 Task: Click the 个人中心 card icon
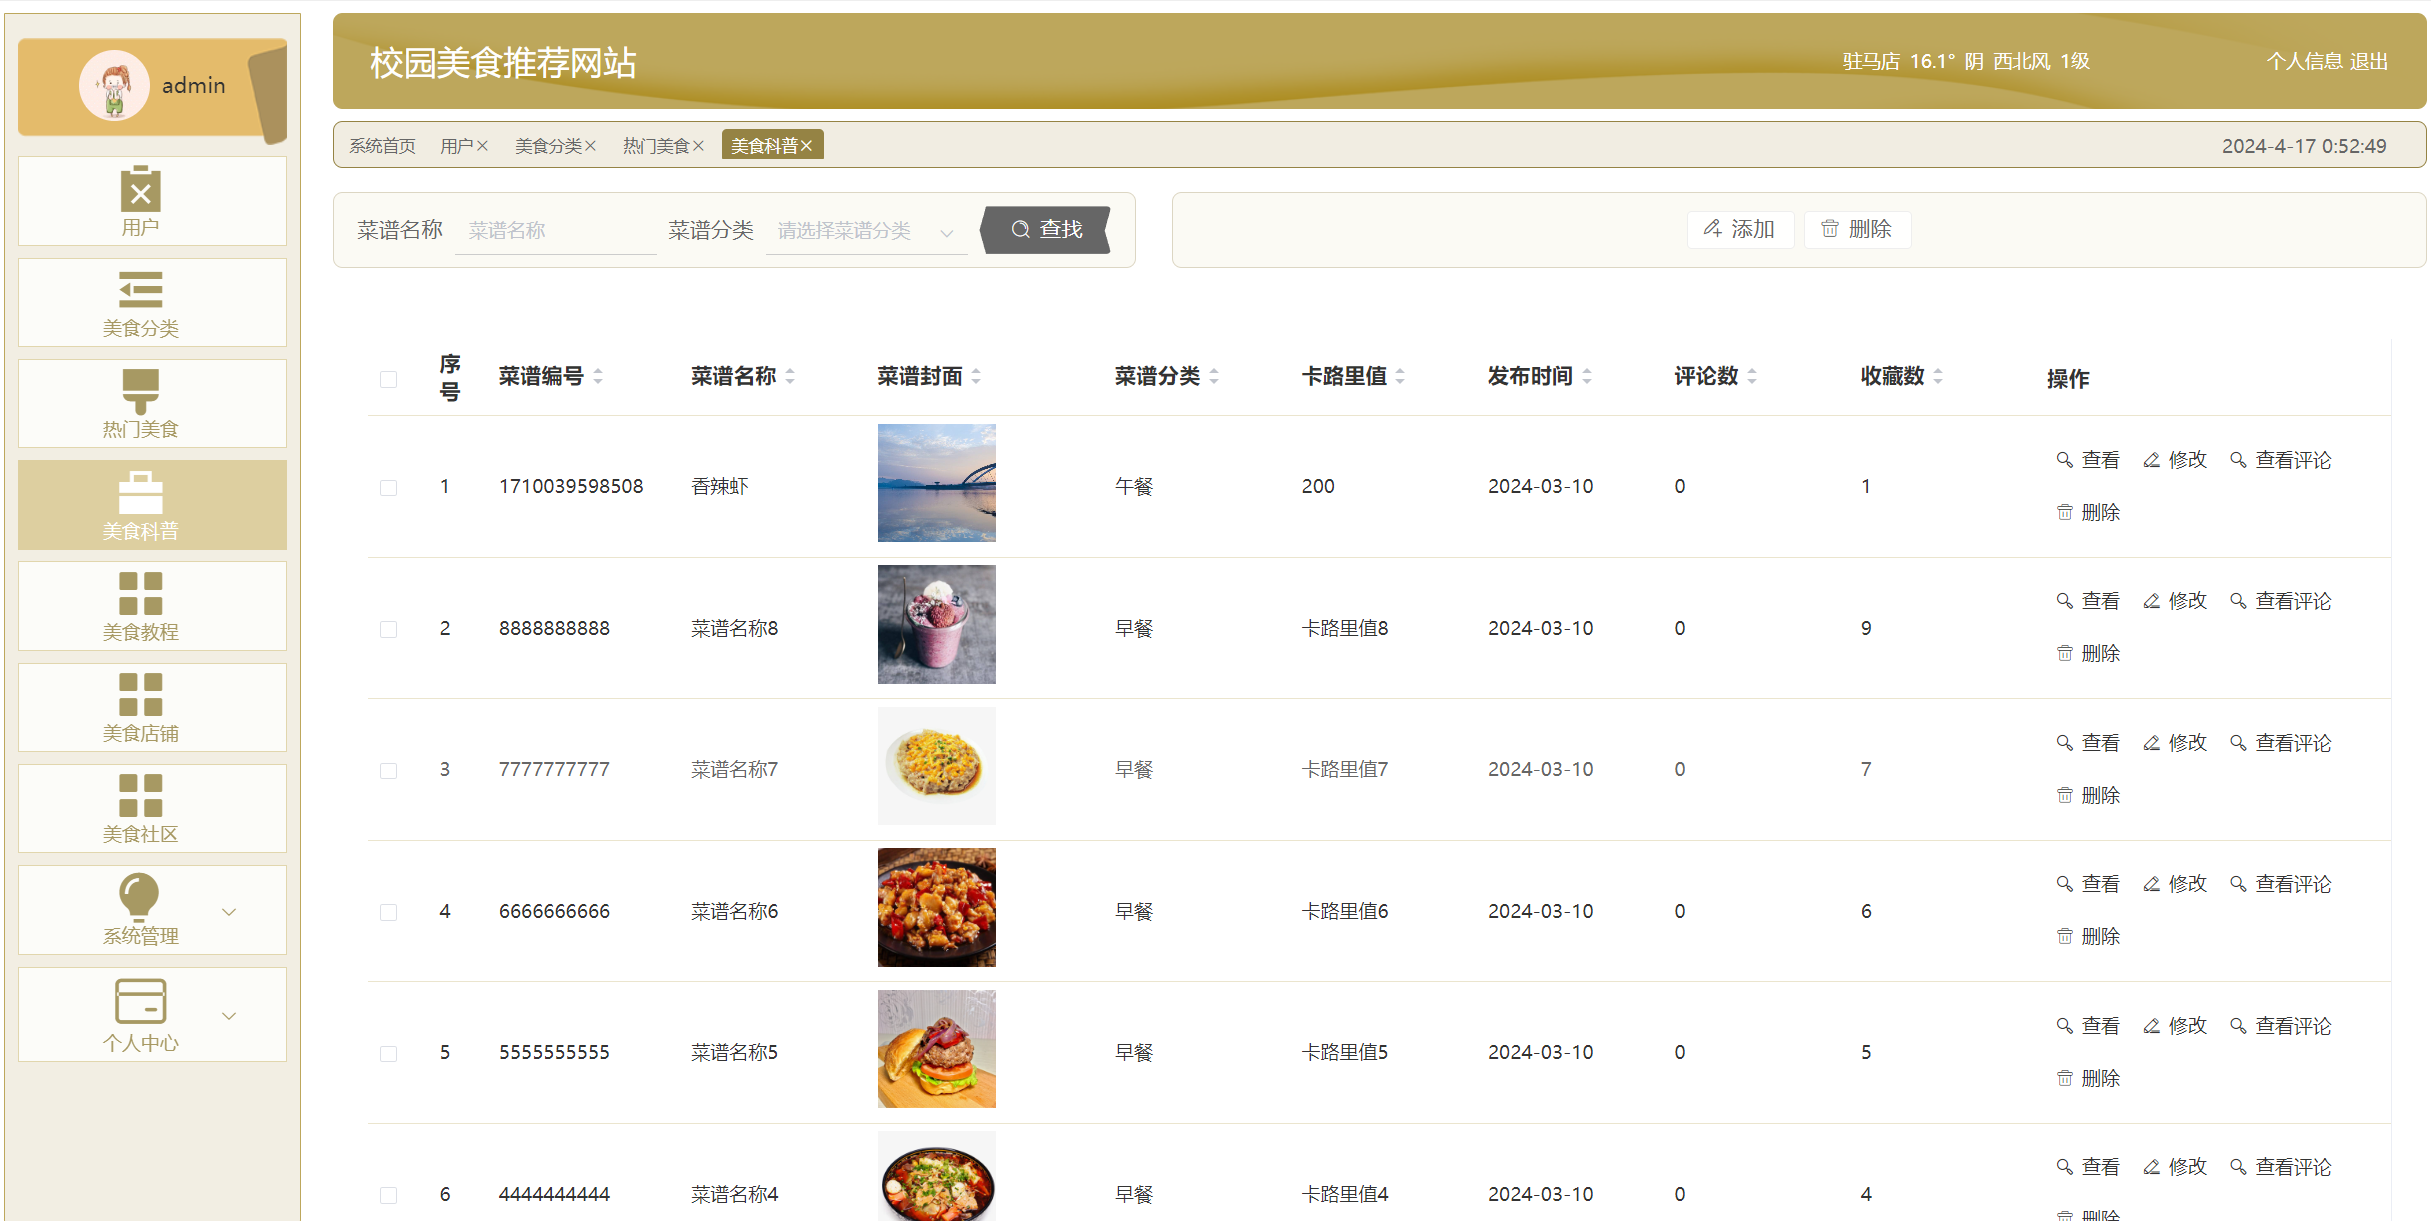[140, 1000]
